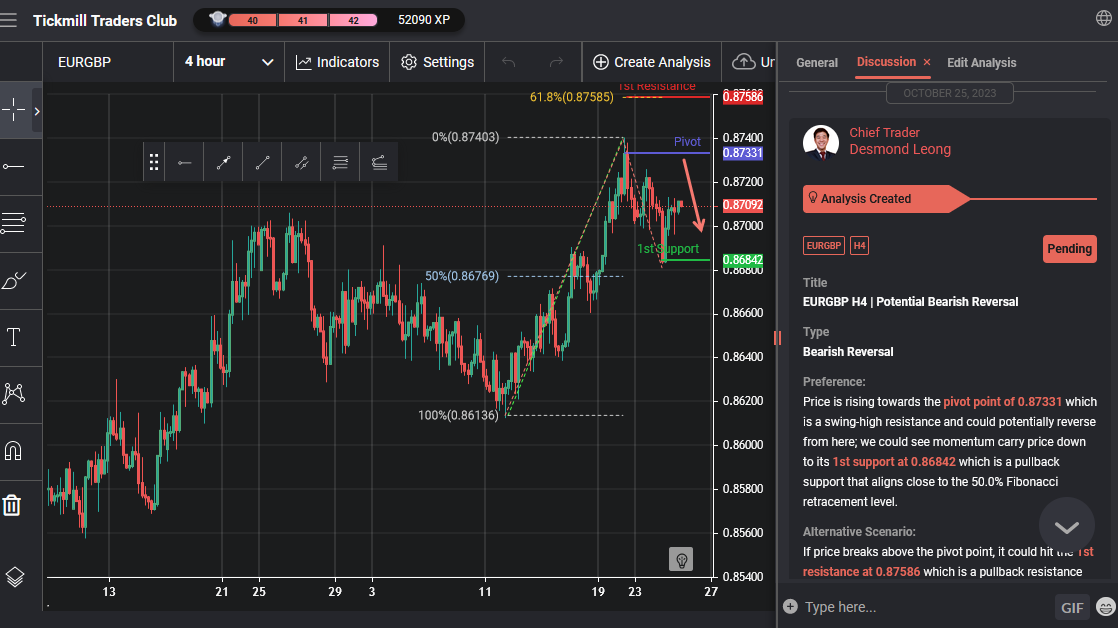Select the Fibonacci retracement tool in sidebar
1118x628 pixels.
14,223
